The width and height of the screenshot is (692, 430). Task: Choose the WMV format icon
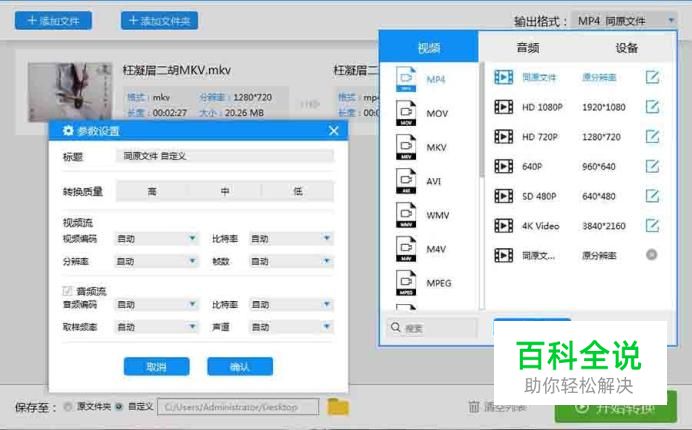(406, 215)
